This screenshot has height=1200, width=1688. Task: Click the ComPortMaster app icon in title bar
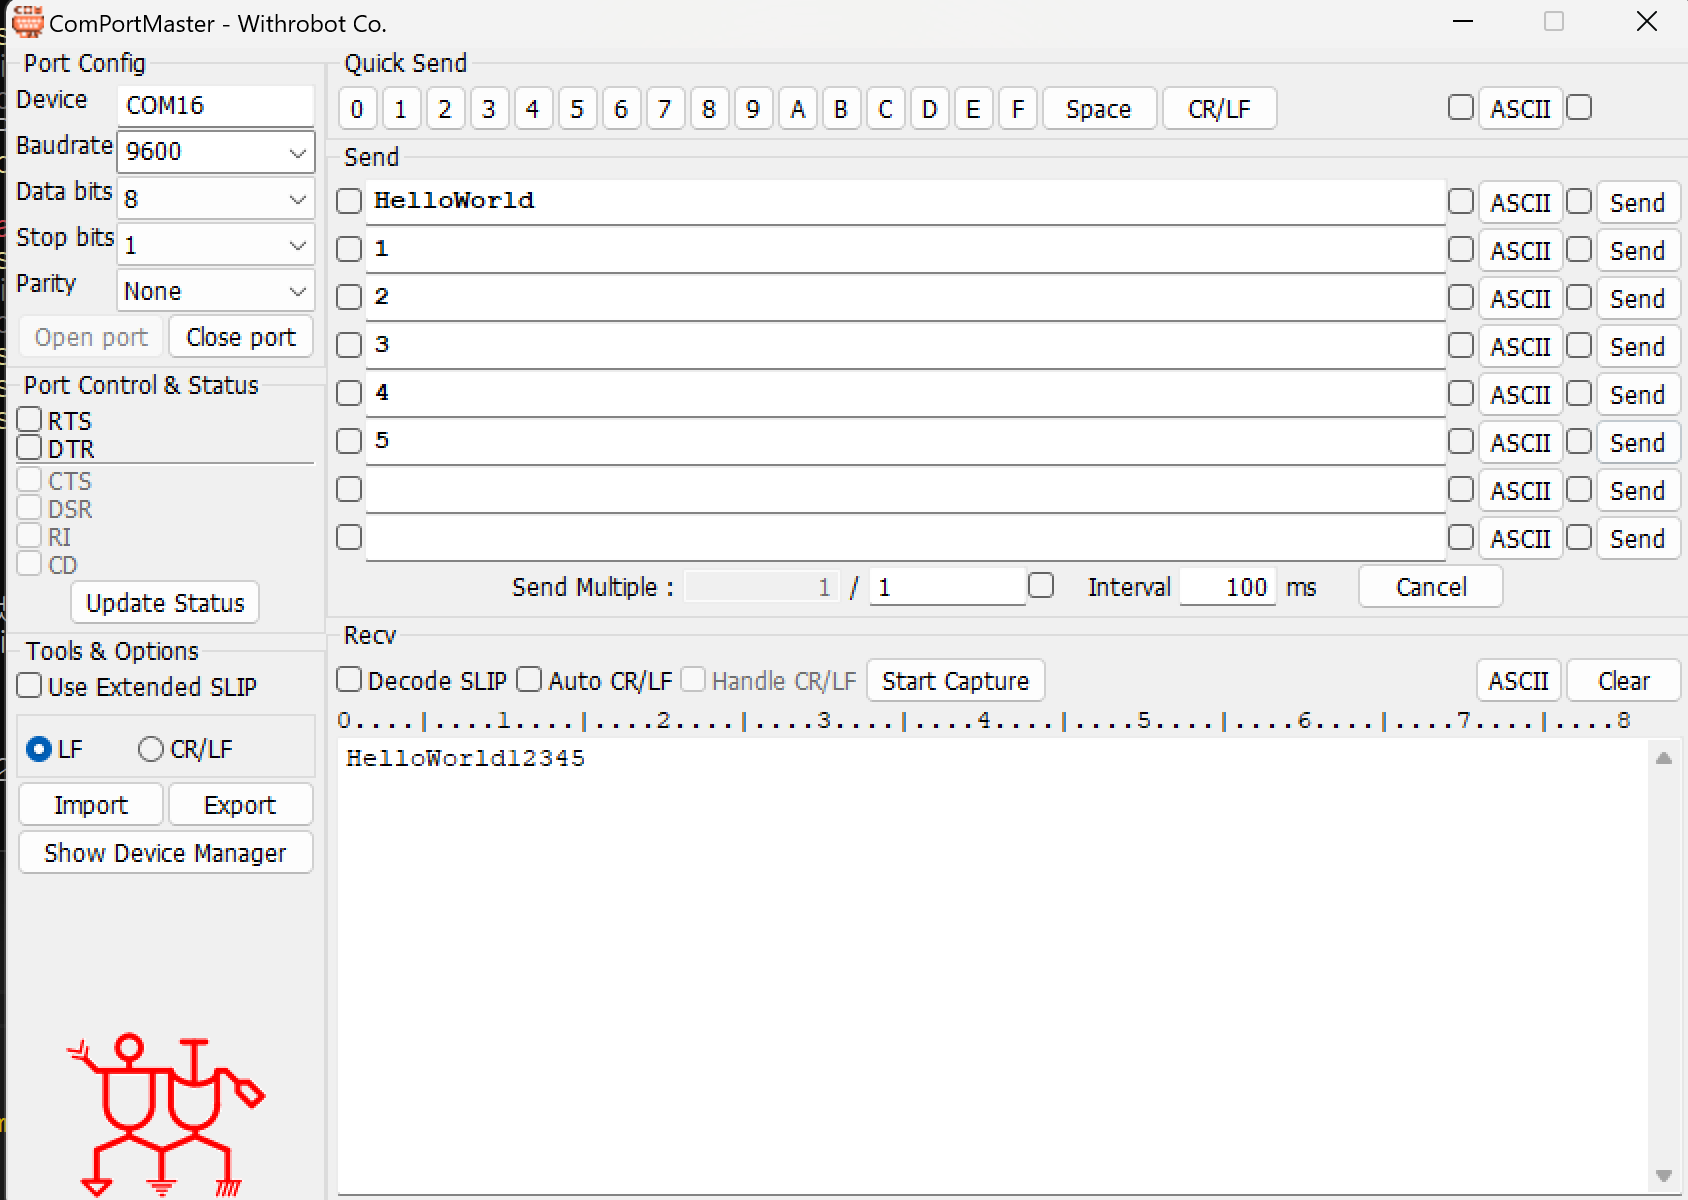(28, 21)
